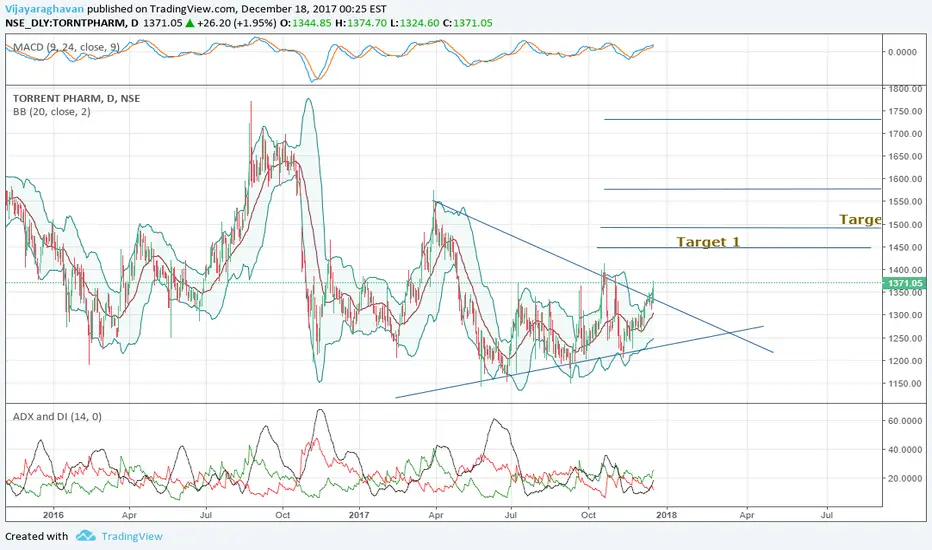The image size is (932, 550).
Task: Click the 1600.00 price axis label
Action: pyautogui.click(x=905, y=179)
